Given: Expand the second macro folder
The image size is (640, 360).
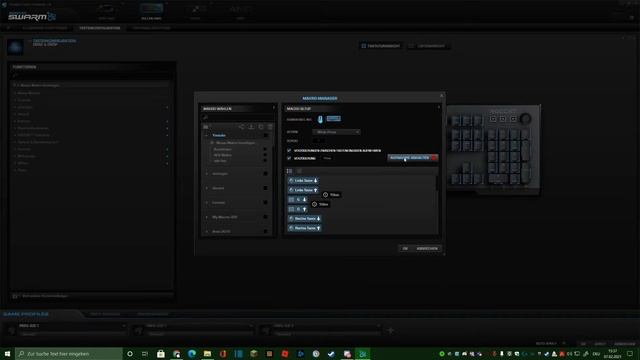Looking at the screenshot, I should click(207, 174).
